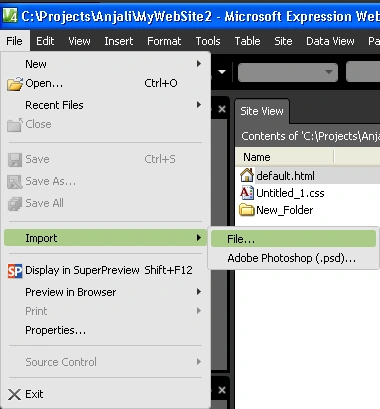The image size is (380, 409).
Task: Click the small toolbar dropdown arrow beside menu
Action: tap(222, 72)
